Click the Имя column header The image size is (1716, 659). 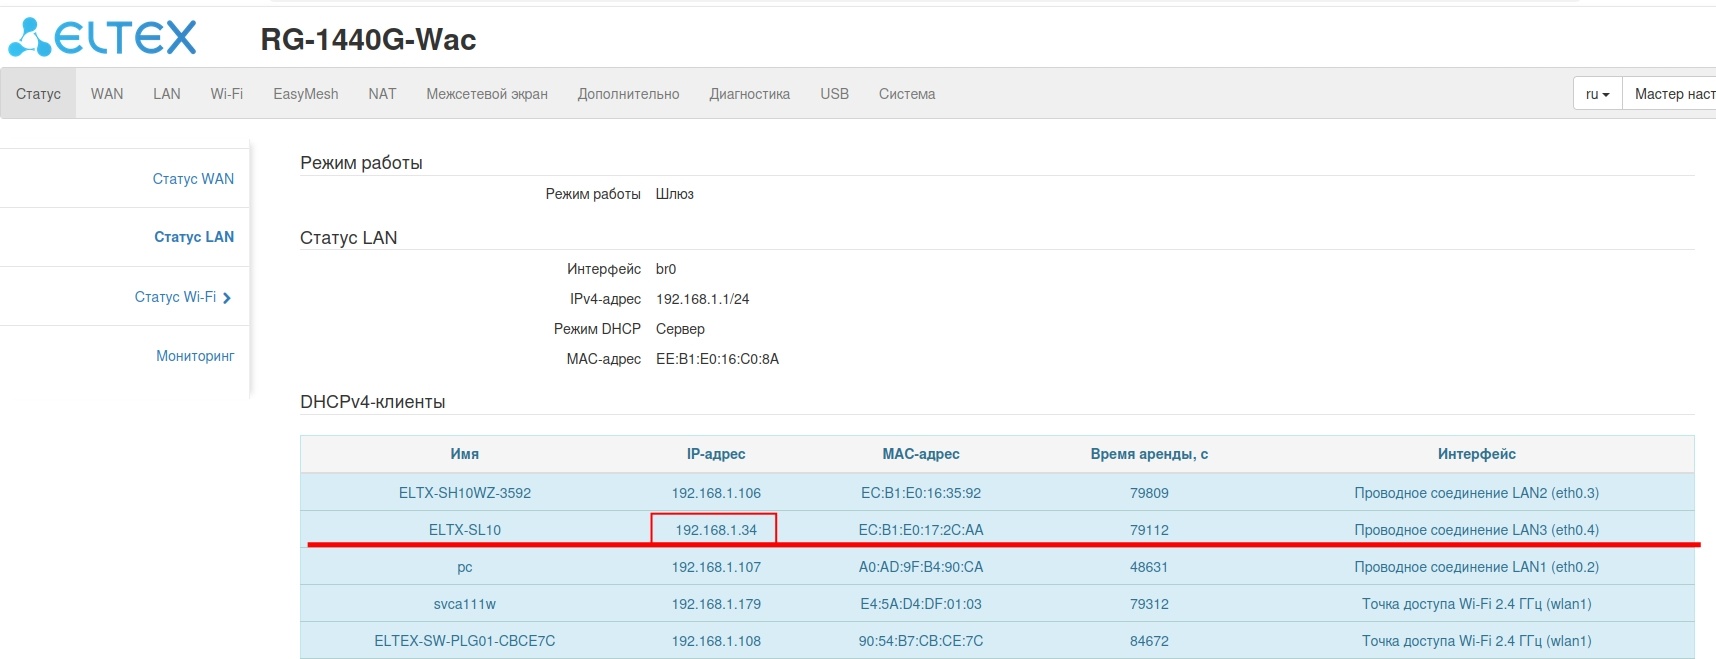click(464, 454)
